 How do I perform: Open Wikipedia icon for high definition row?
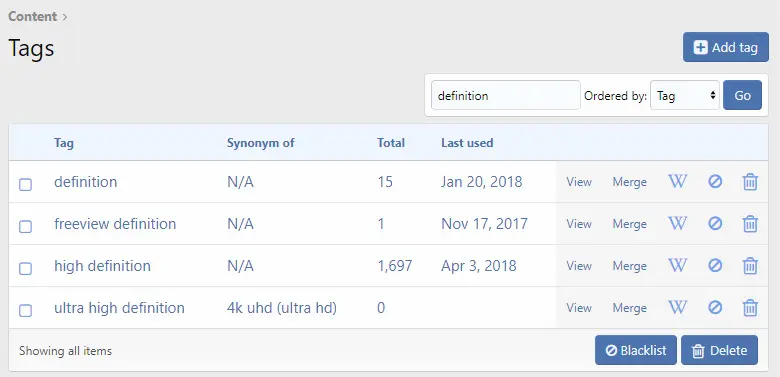coord(677,266)
